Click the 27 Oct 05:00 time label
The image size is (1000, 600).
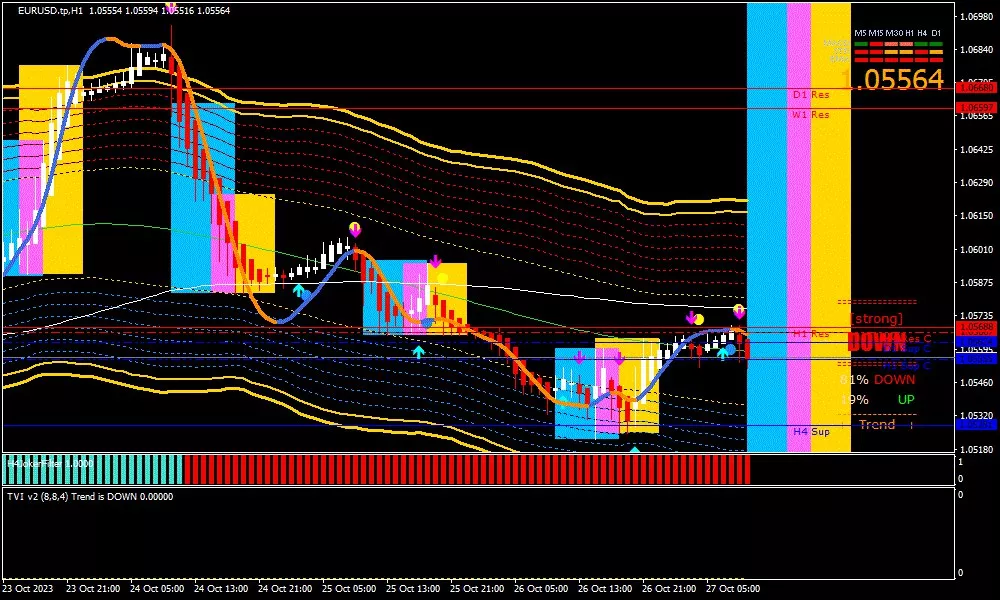coord(733,589)
